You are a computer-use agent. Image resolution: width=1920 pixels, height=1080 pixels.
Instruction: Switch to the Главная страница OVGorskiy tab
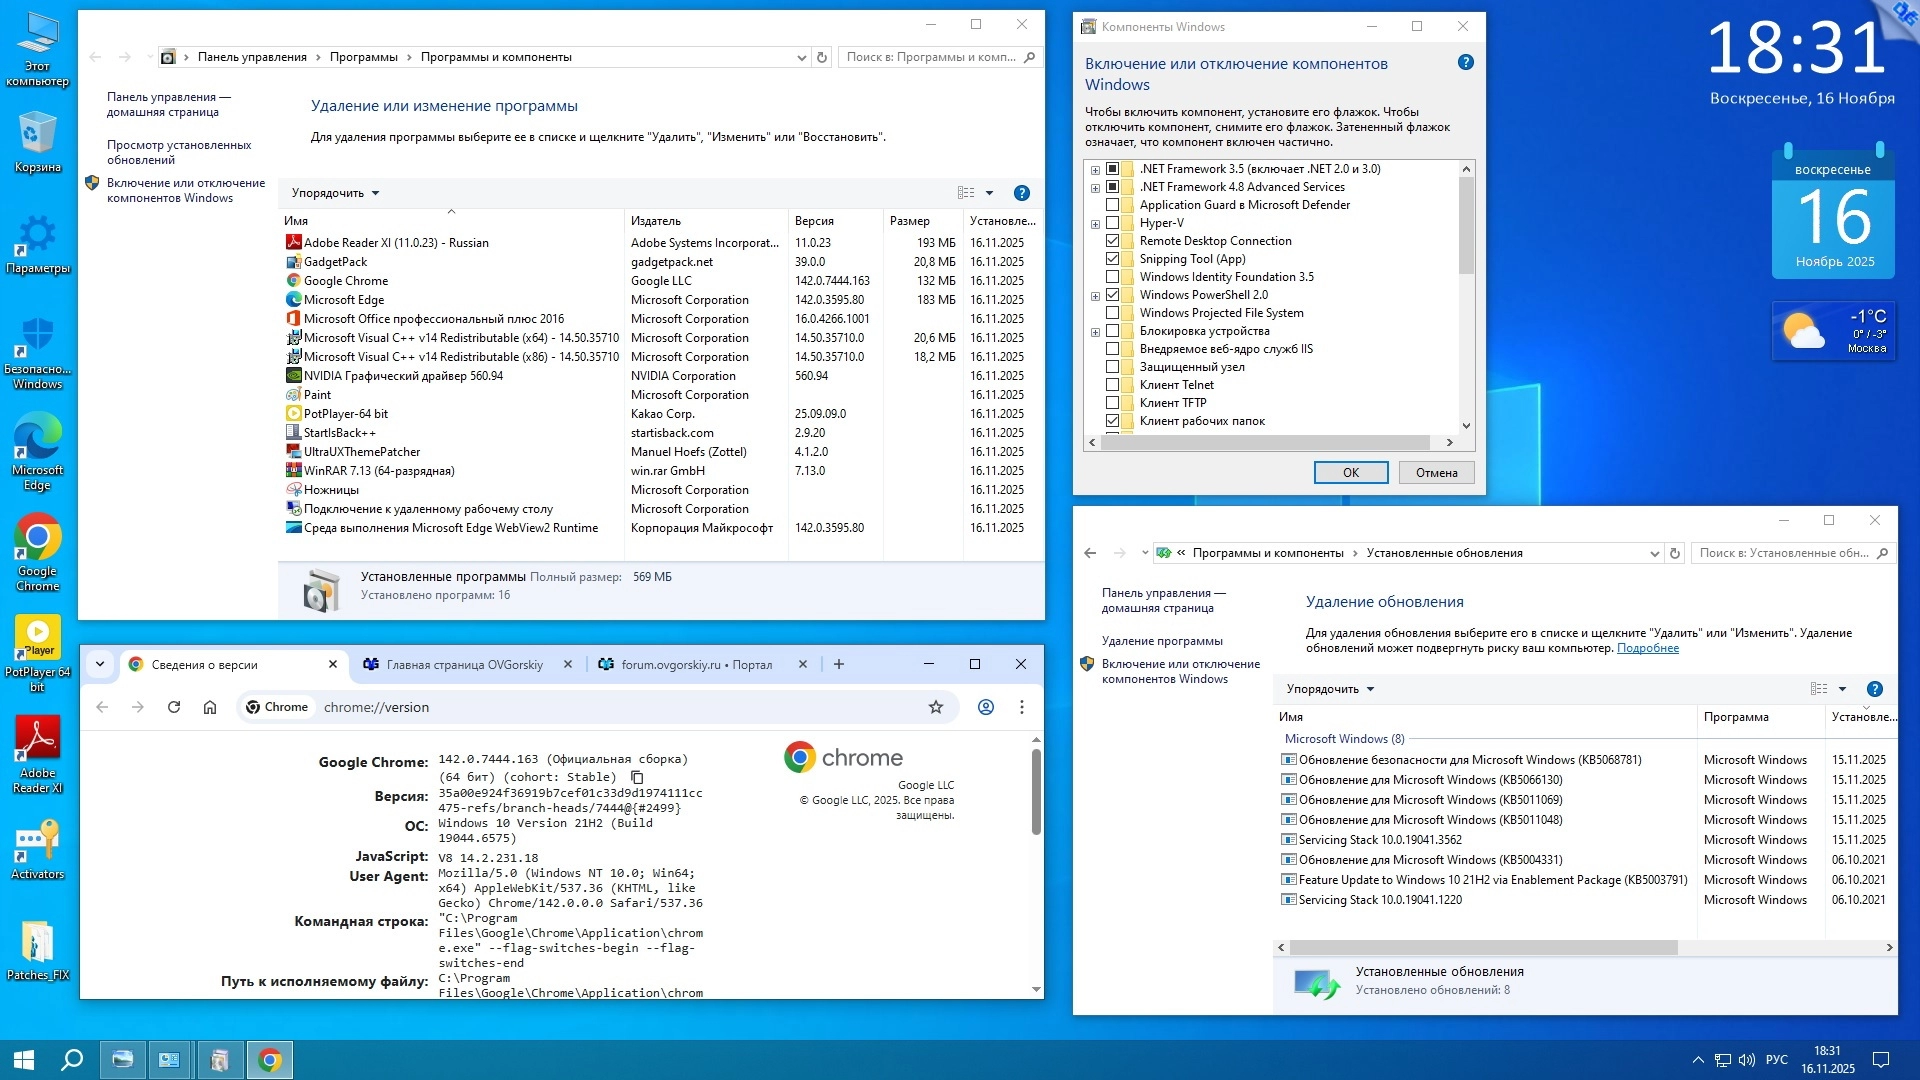pyautogui.click(x=464, y=665)
